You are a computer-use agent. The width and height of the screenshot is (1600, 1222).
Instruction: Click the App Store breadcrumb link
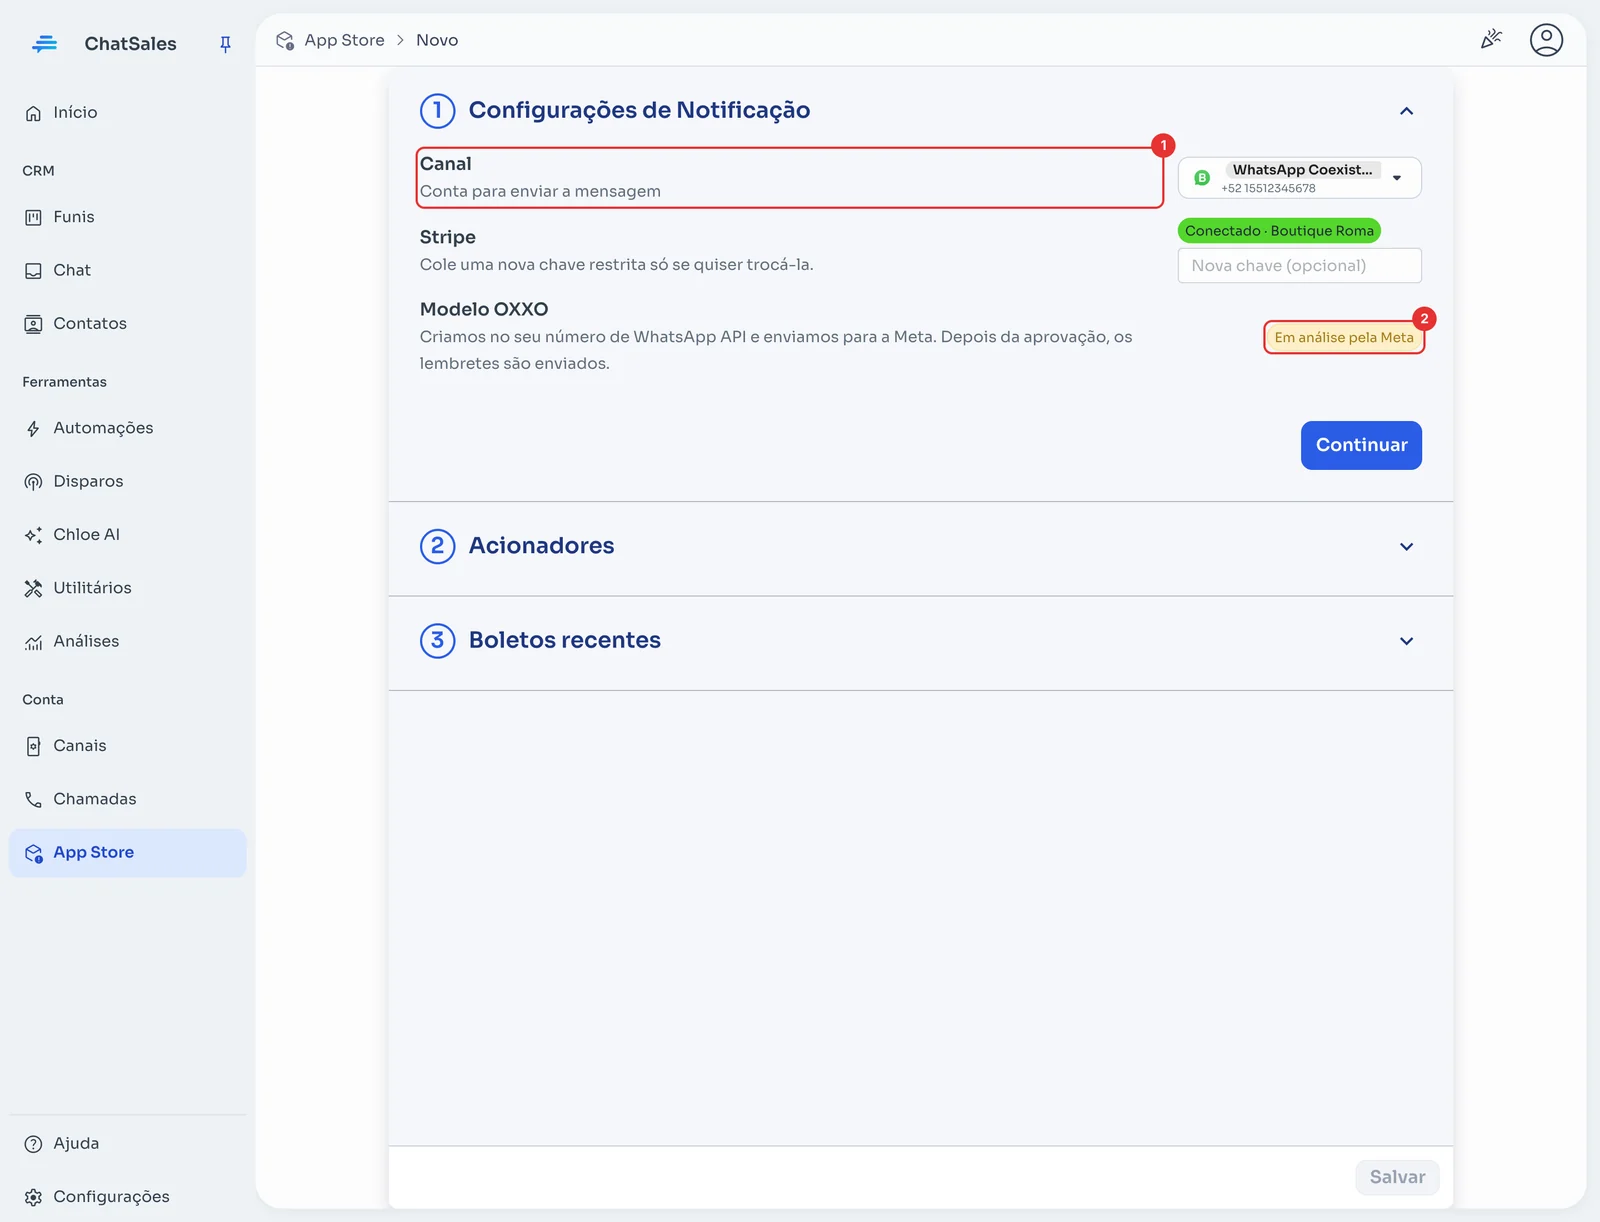pos(344,40)
